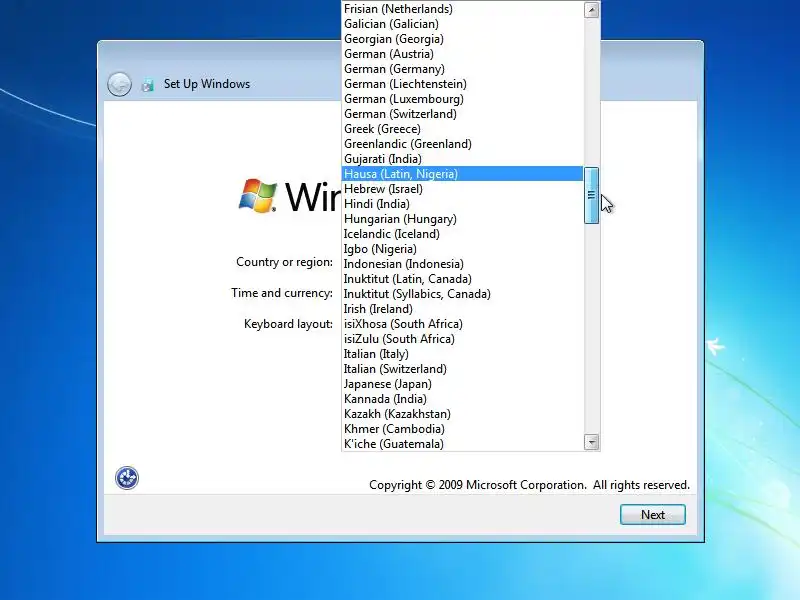The image size is (800, 600).
Task: Select Gujarati (India)
Action: click(462, 159)
